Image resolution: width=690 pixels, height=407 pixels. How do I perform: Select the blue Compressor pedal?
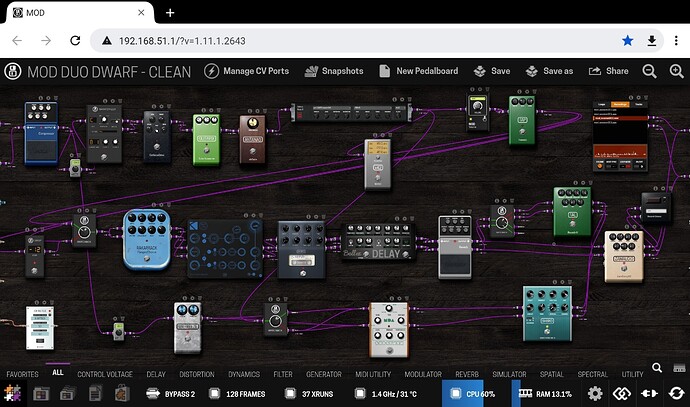click(41, 133)
